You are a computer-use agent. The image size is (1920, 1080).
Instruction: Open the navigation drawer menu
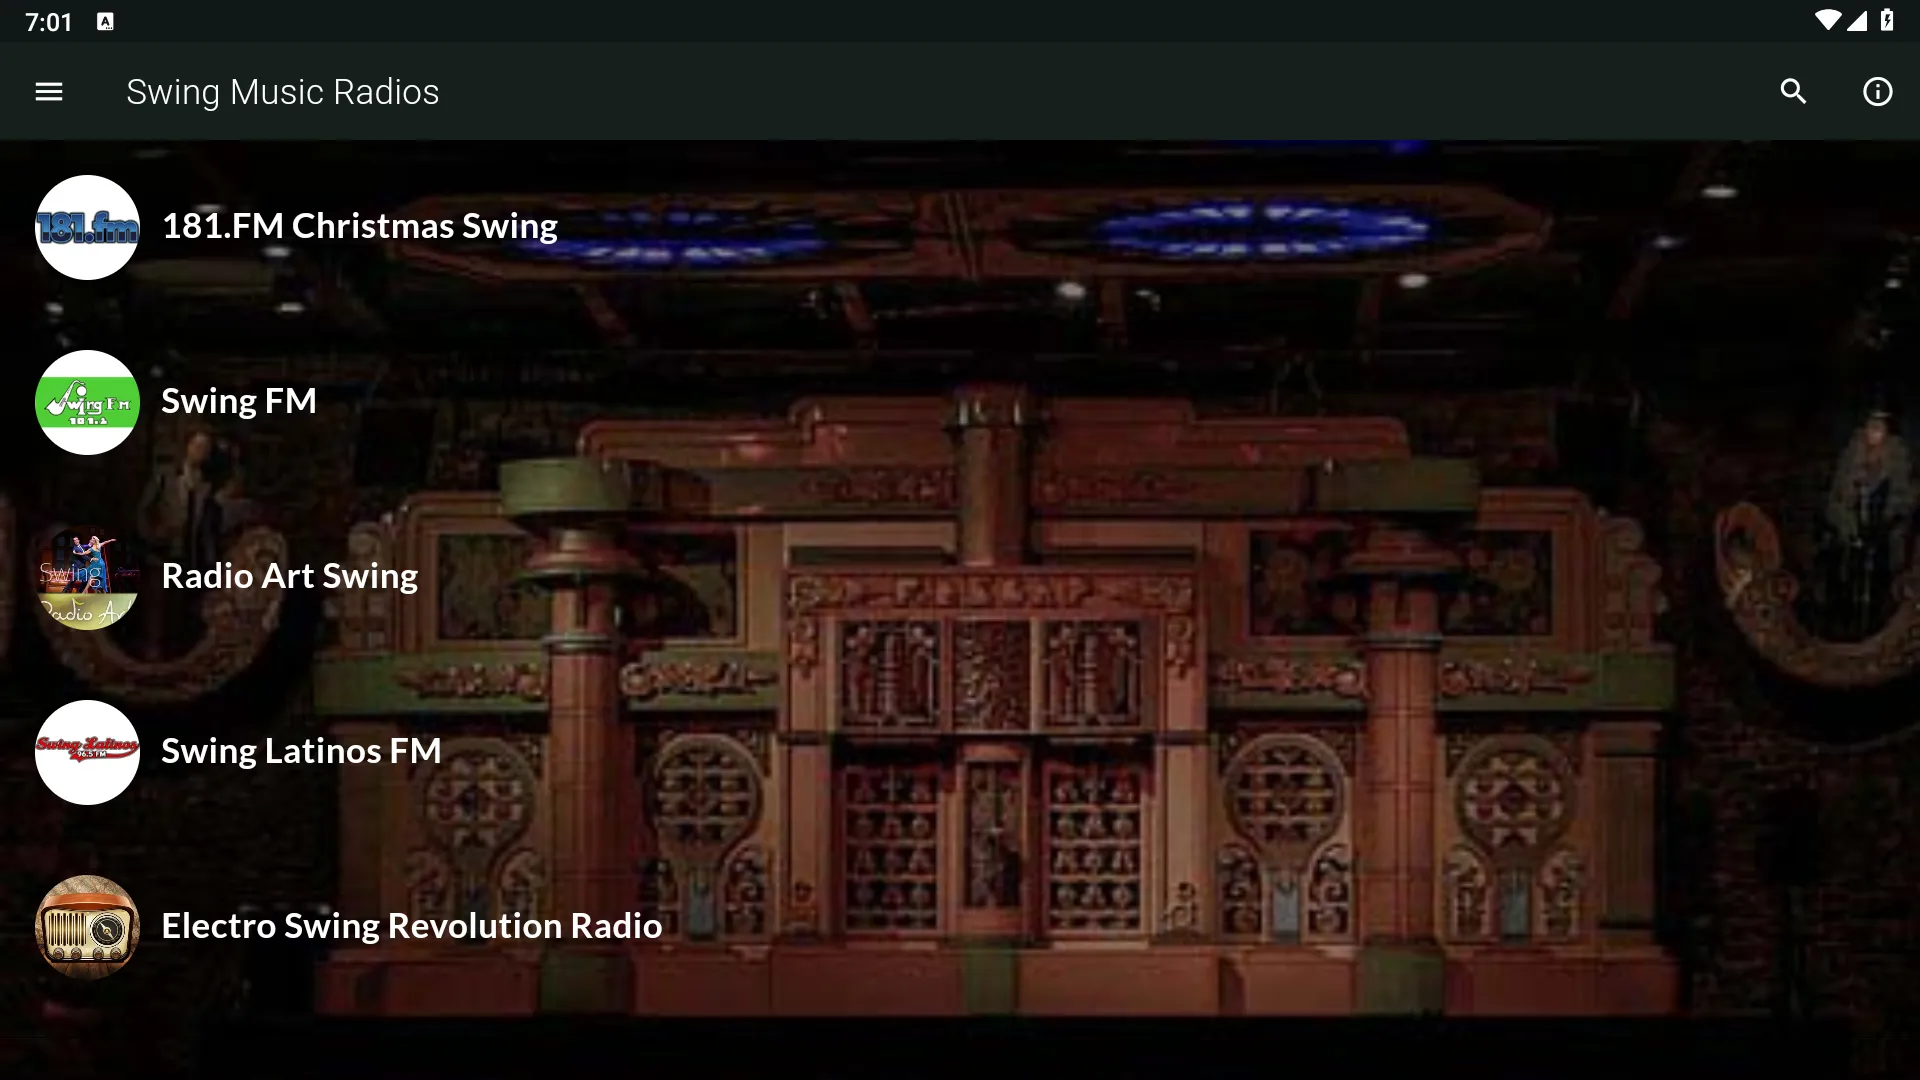[47, 91]
